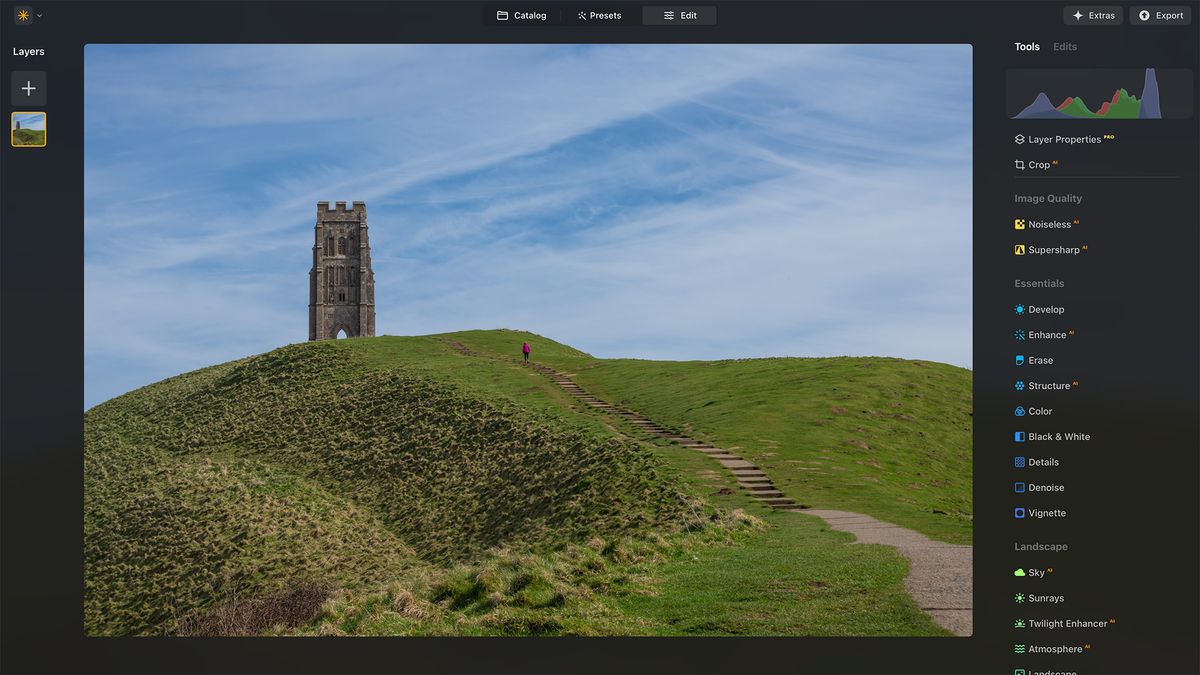
Task: Open the Sky tool label
Action: tap(1036, 573)
